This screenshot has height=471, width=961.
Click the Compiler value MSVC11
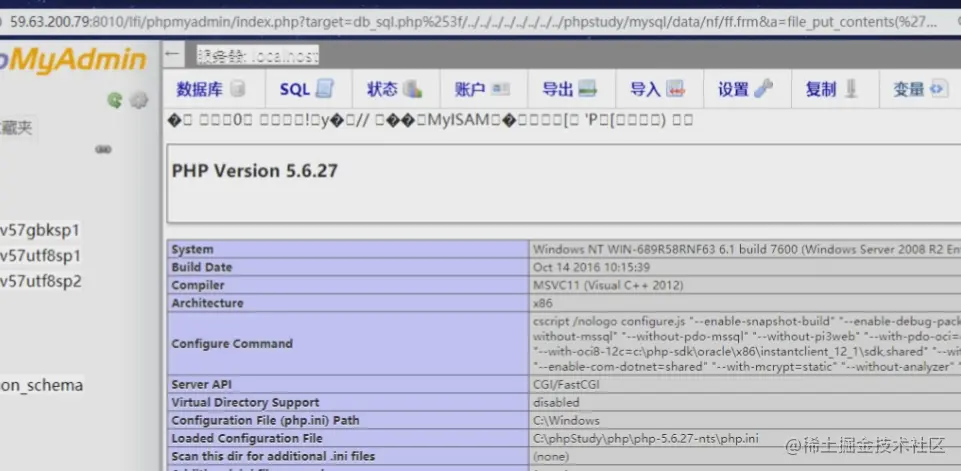pos(608,285)
